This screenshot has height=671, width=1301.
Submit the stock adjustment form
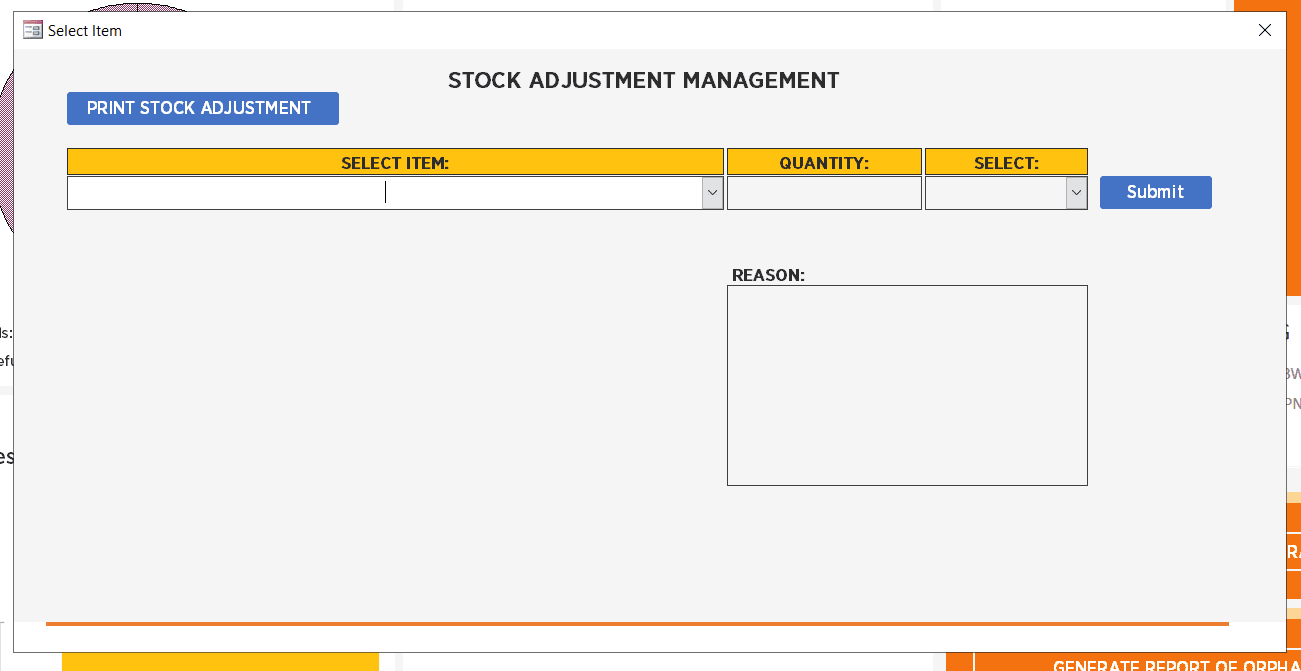[1155, 192]
